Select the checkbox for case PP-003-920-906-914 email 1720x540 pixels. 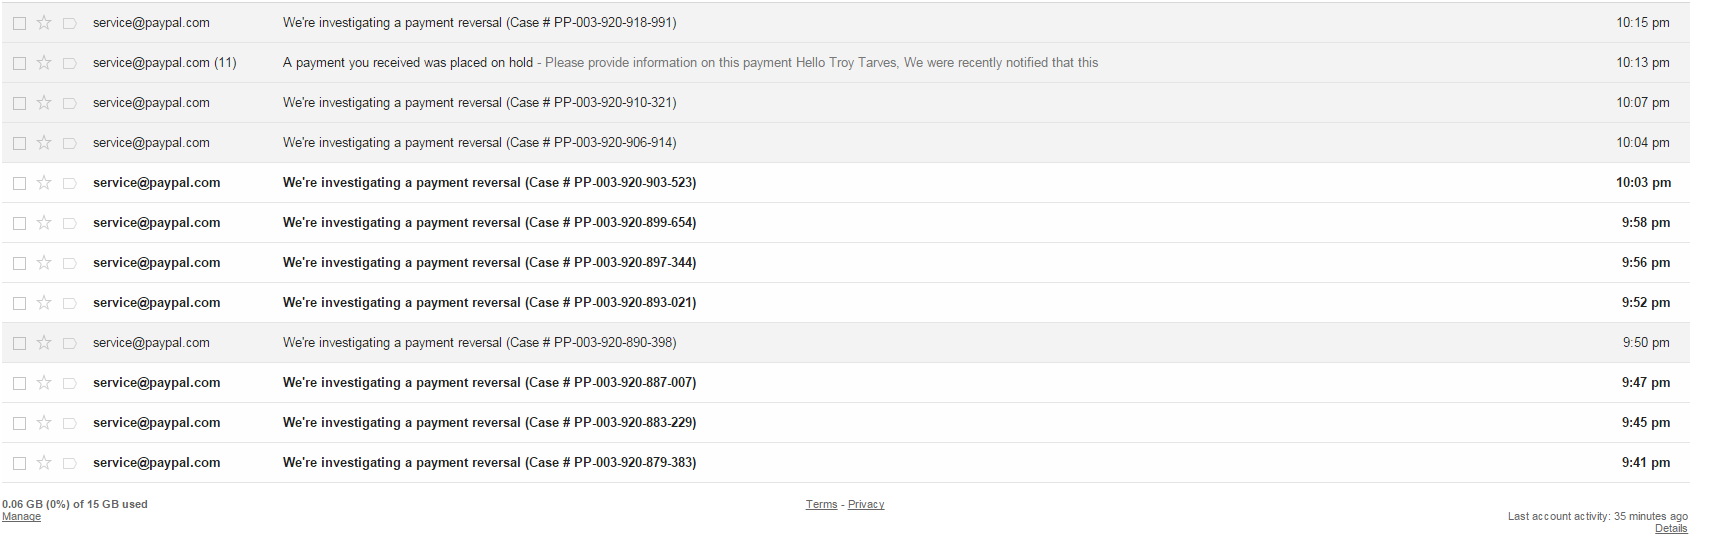tap(19, 143)
